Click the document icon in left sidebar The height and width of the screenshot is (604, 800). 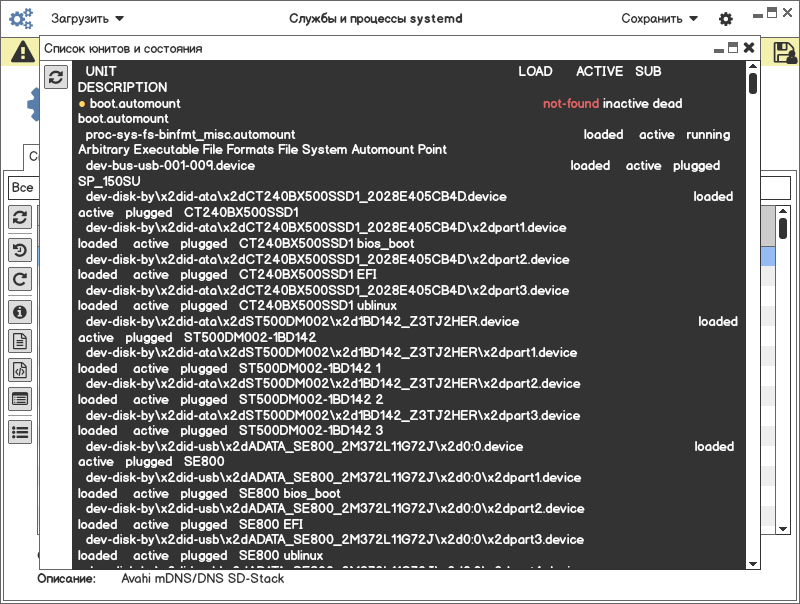[20, 341]
